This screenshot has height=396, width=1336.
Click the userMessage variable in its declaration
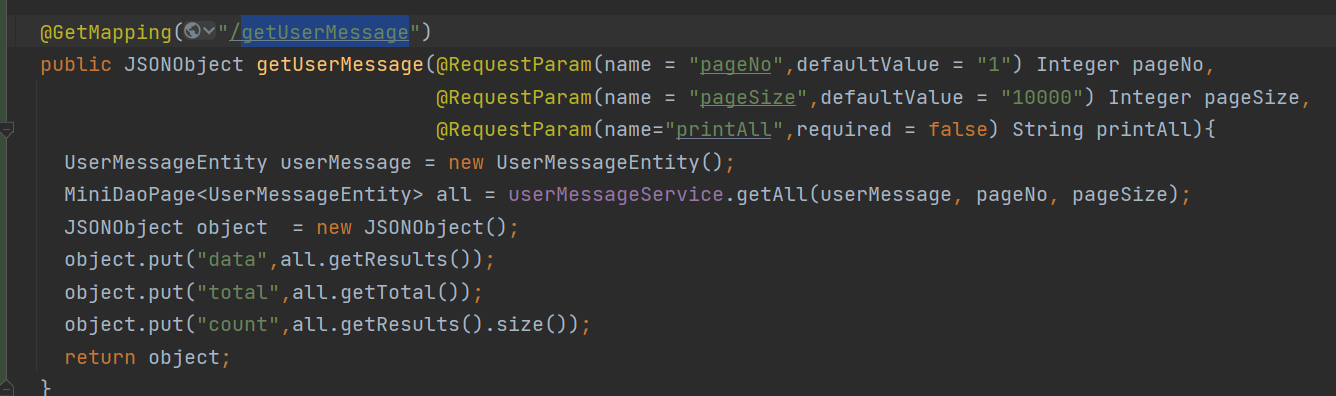(x=345, y=162)
